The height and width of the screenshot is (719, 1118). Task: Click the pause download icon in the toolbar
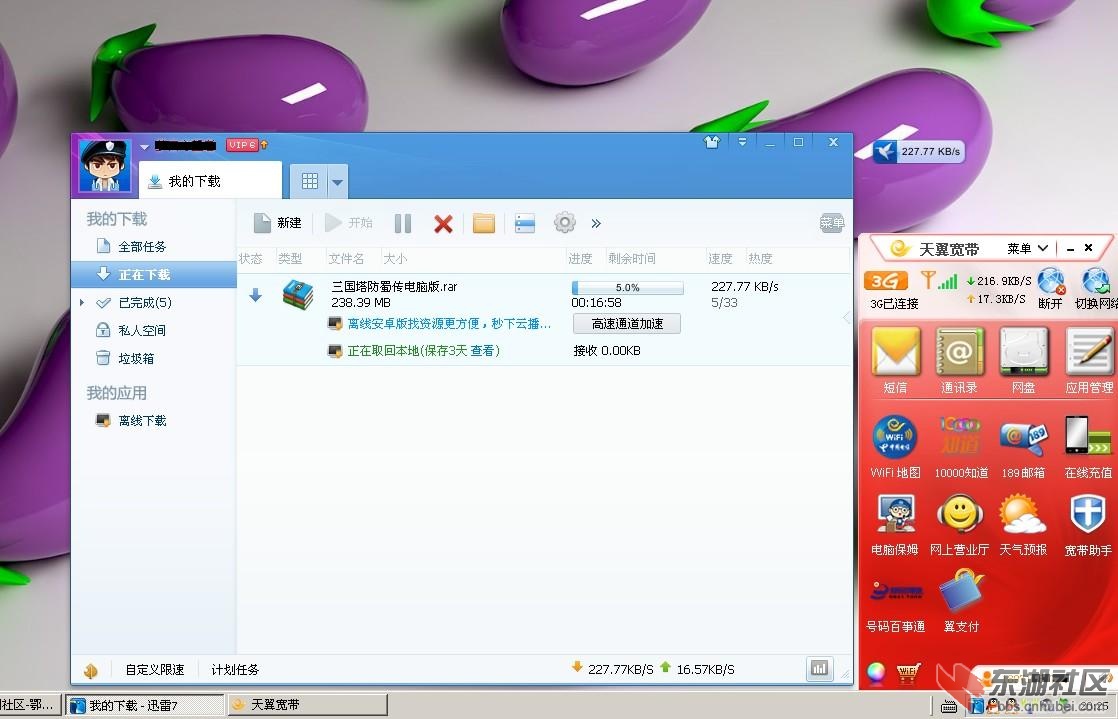(403, 224)
